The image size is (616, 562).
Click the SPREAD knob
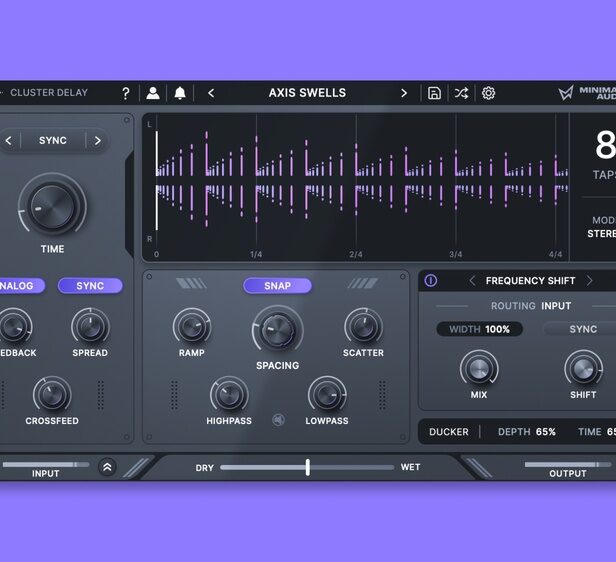click(x=90, y=327)
